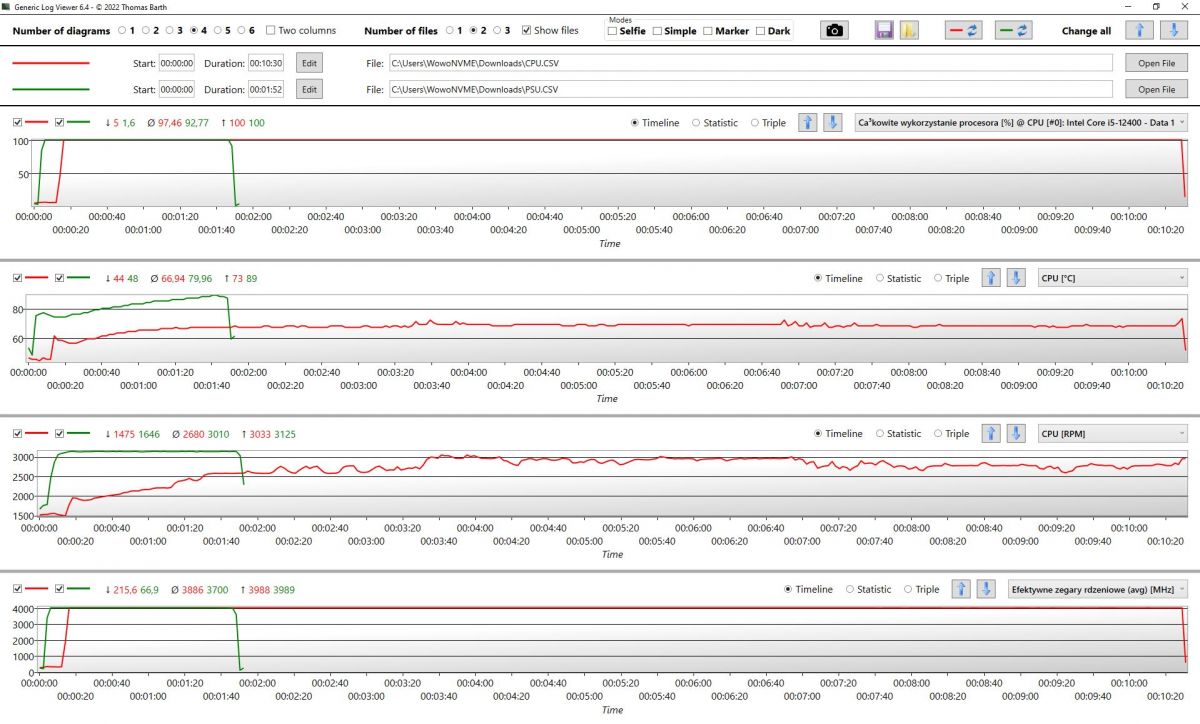The width and height of the screenshot is (1200, 724).
Task: Click down arrow beside CPU [°C] dropdown
Action: click(1015, 278)
